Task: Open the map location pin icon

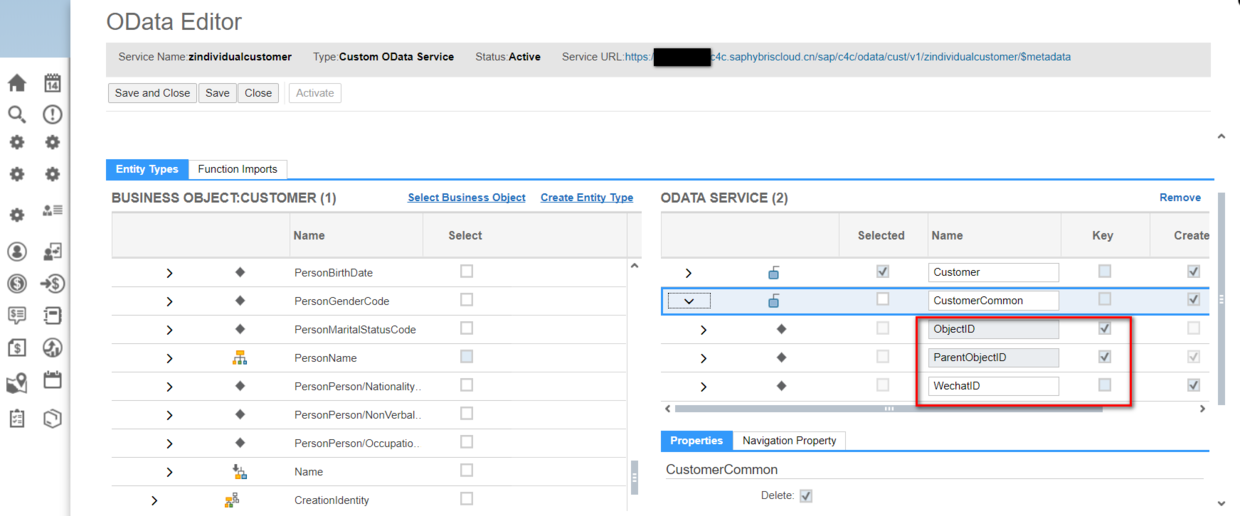Action: pyautogui.click(x=17, y=384)
